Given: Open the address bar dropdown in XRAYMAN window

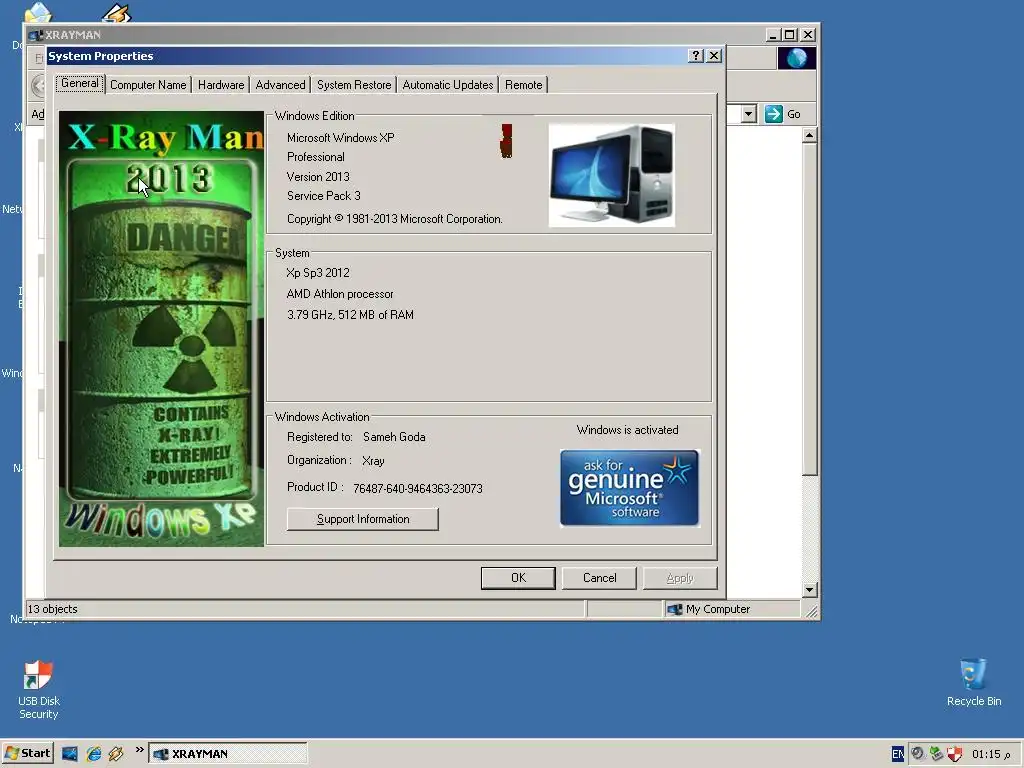Looking at the screenshot, I should point(748,114).
